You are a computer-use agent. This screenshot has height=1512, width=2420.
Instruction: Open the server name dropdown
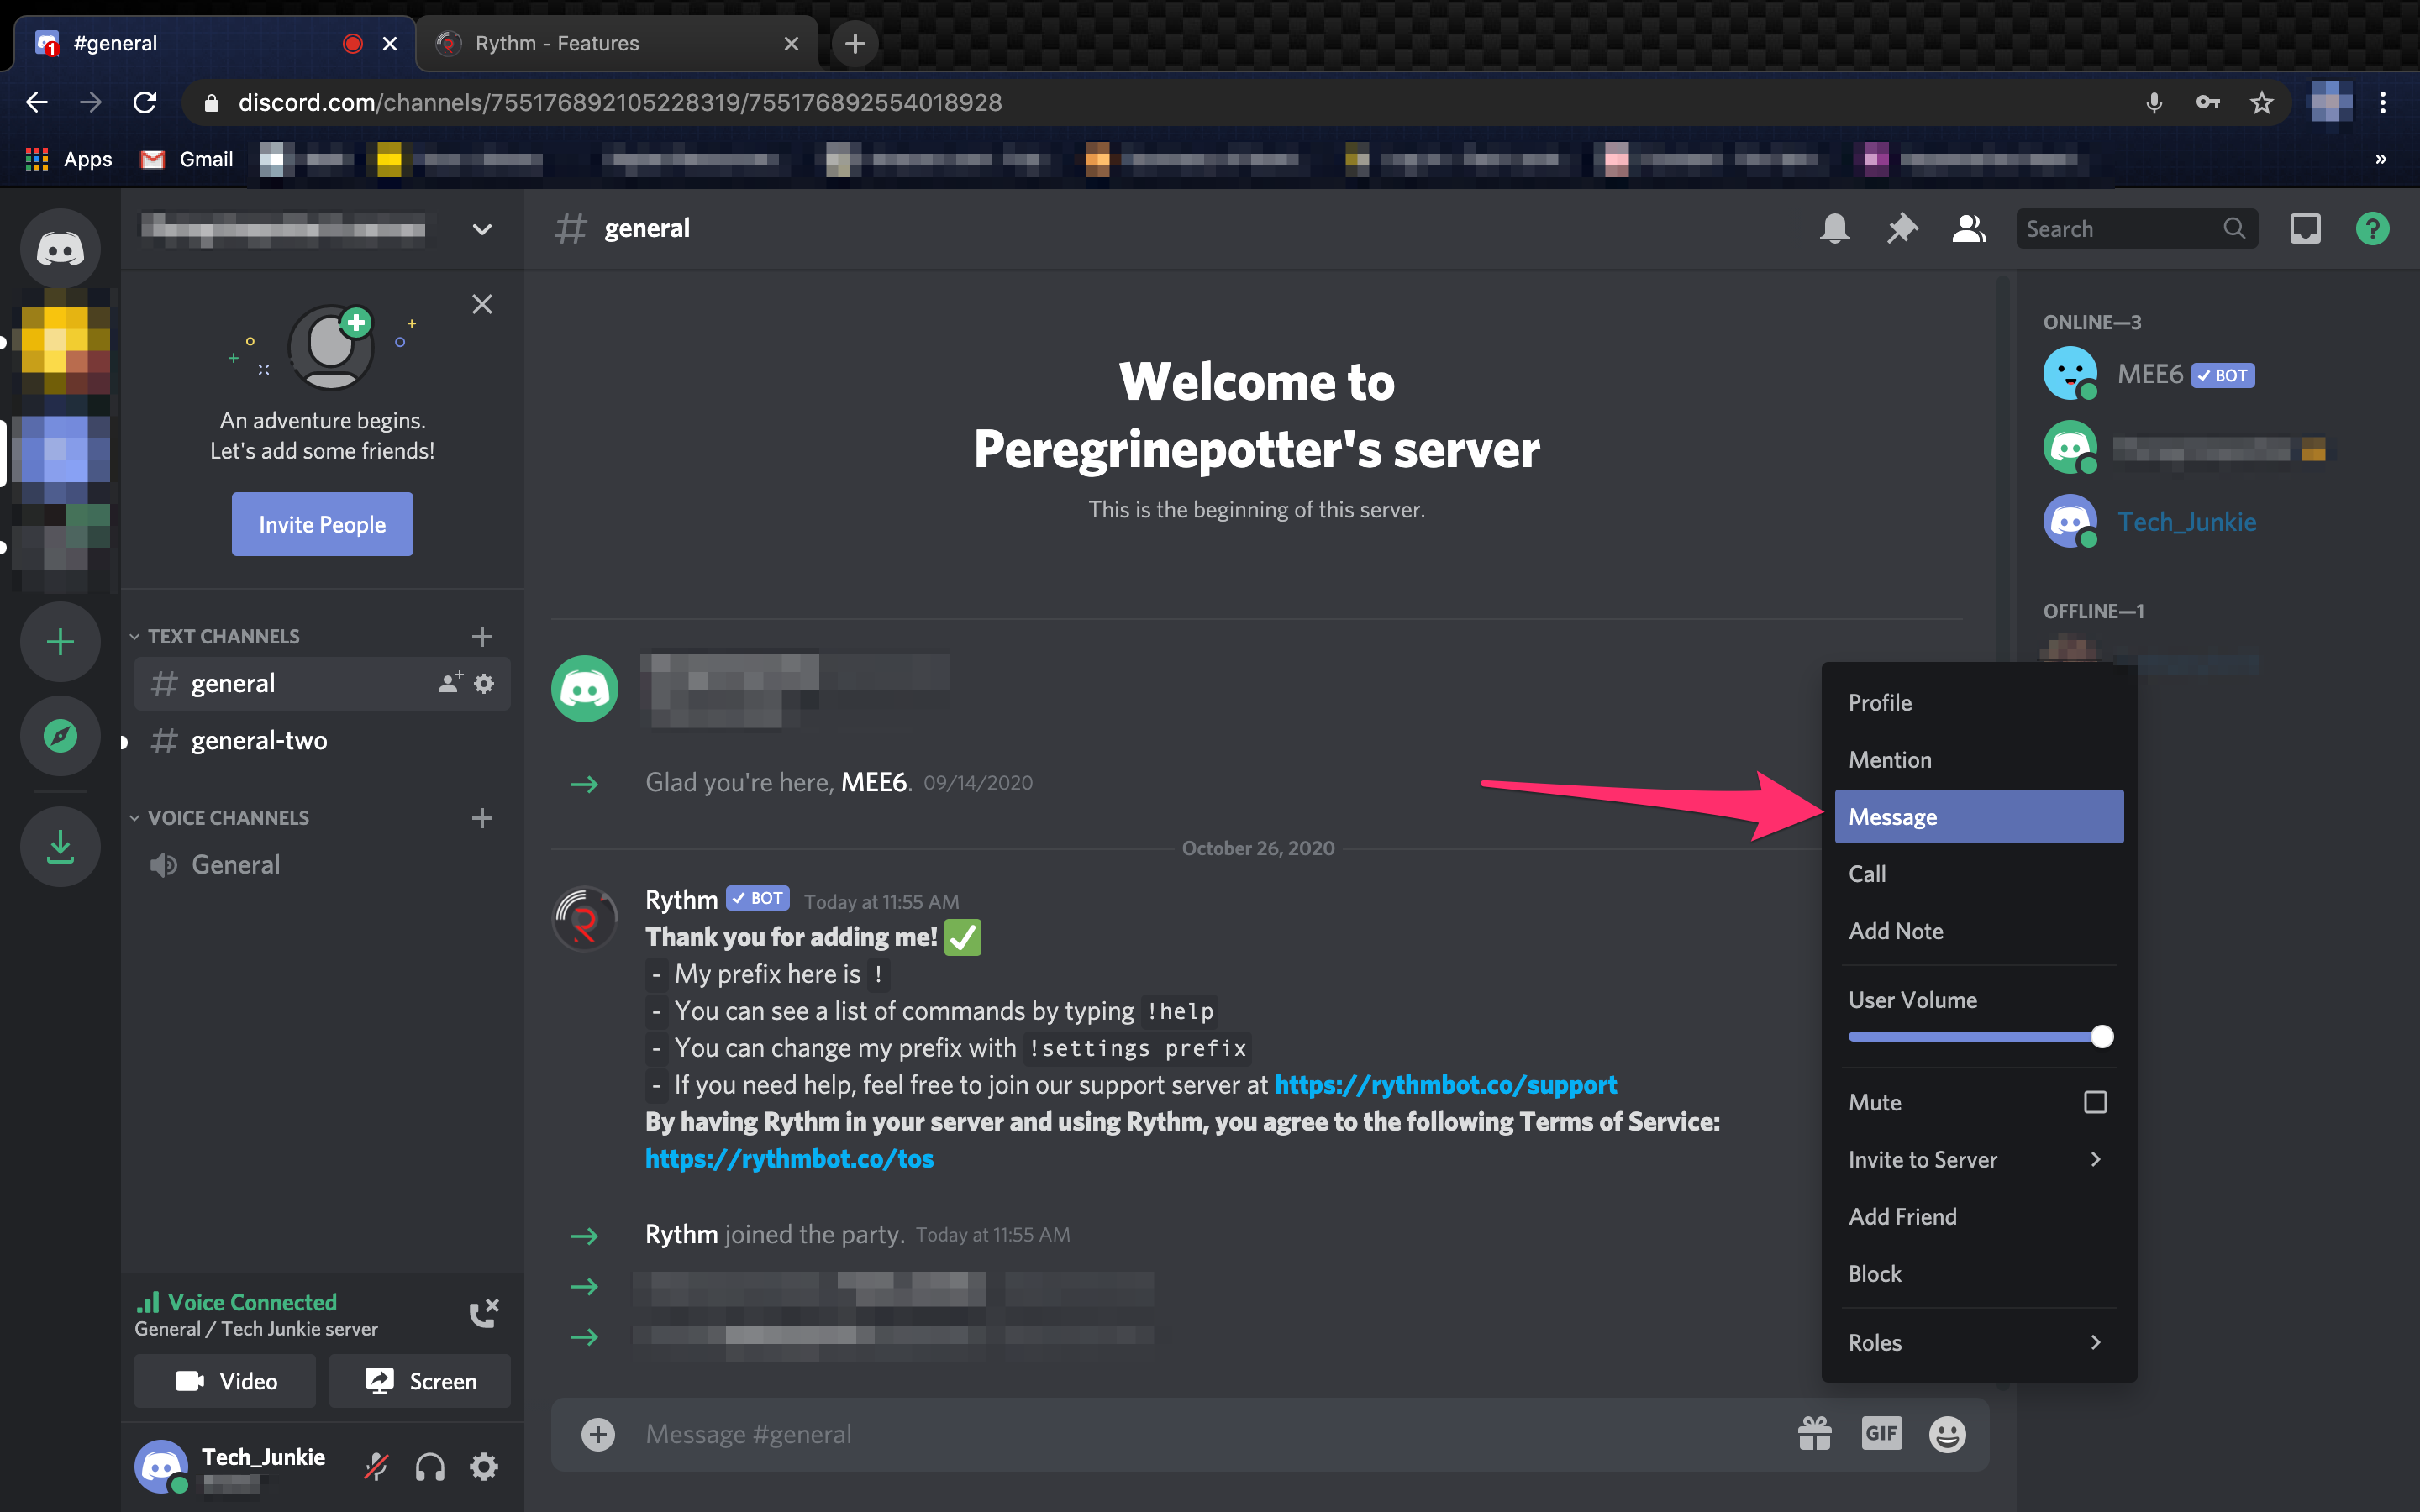pos(481,229)
